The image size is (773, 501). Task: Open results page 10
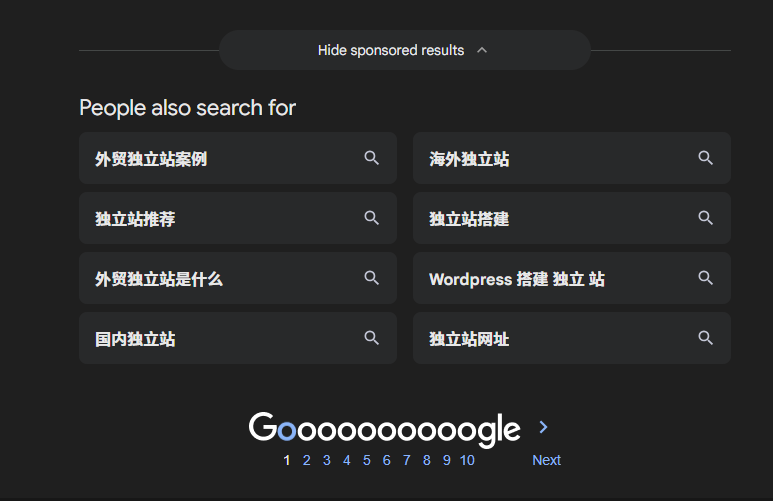467,460
